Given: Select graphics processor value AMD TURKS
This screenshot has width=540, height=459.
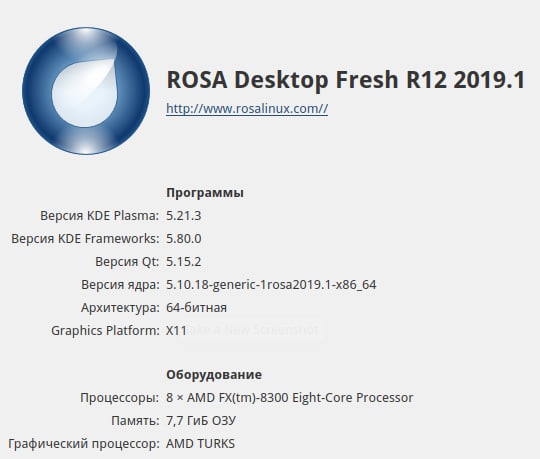Looking at the screenshot, I should [200, 444].
